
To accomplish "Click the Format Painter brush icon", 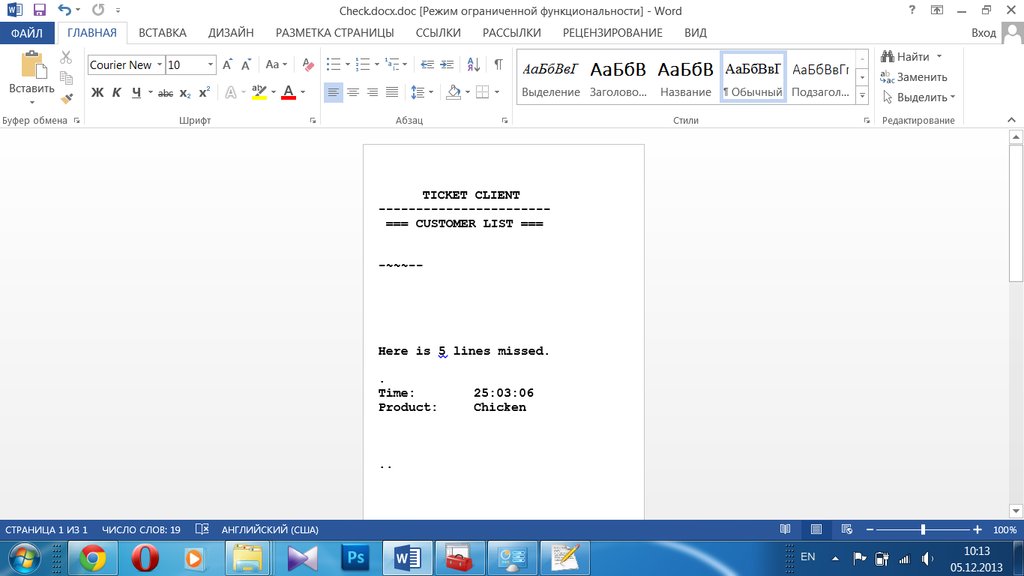I will pyautogui.click(x=66, y=98).
